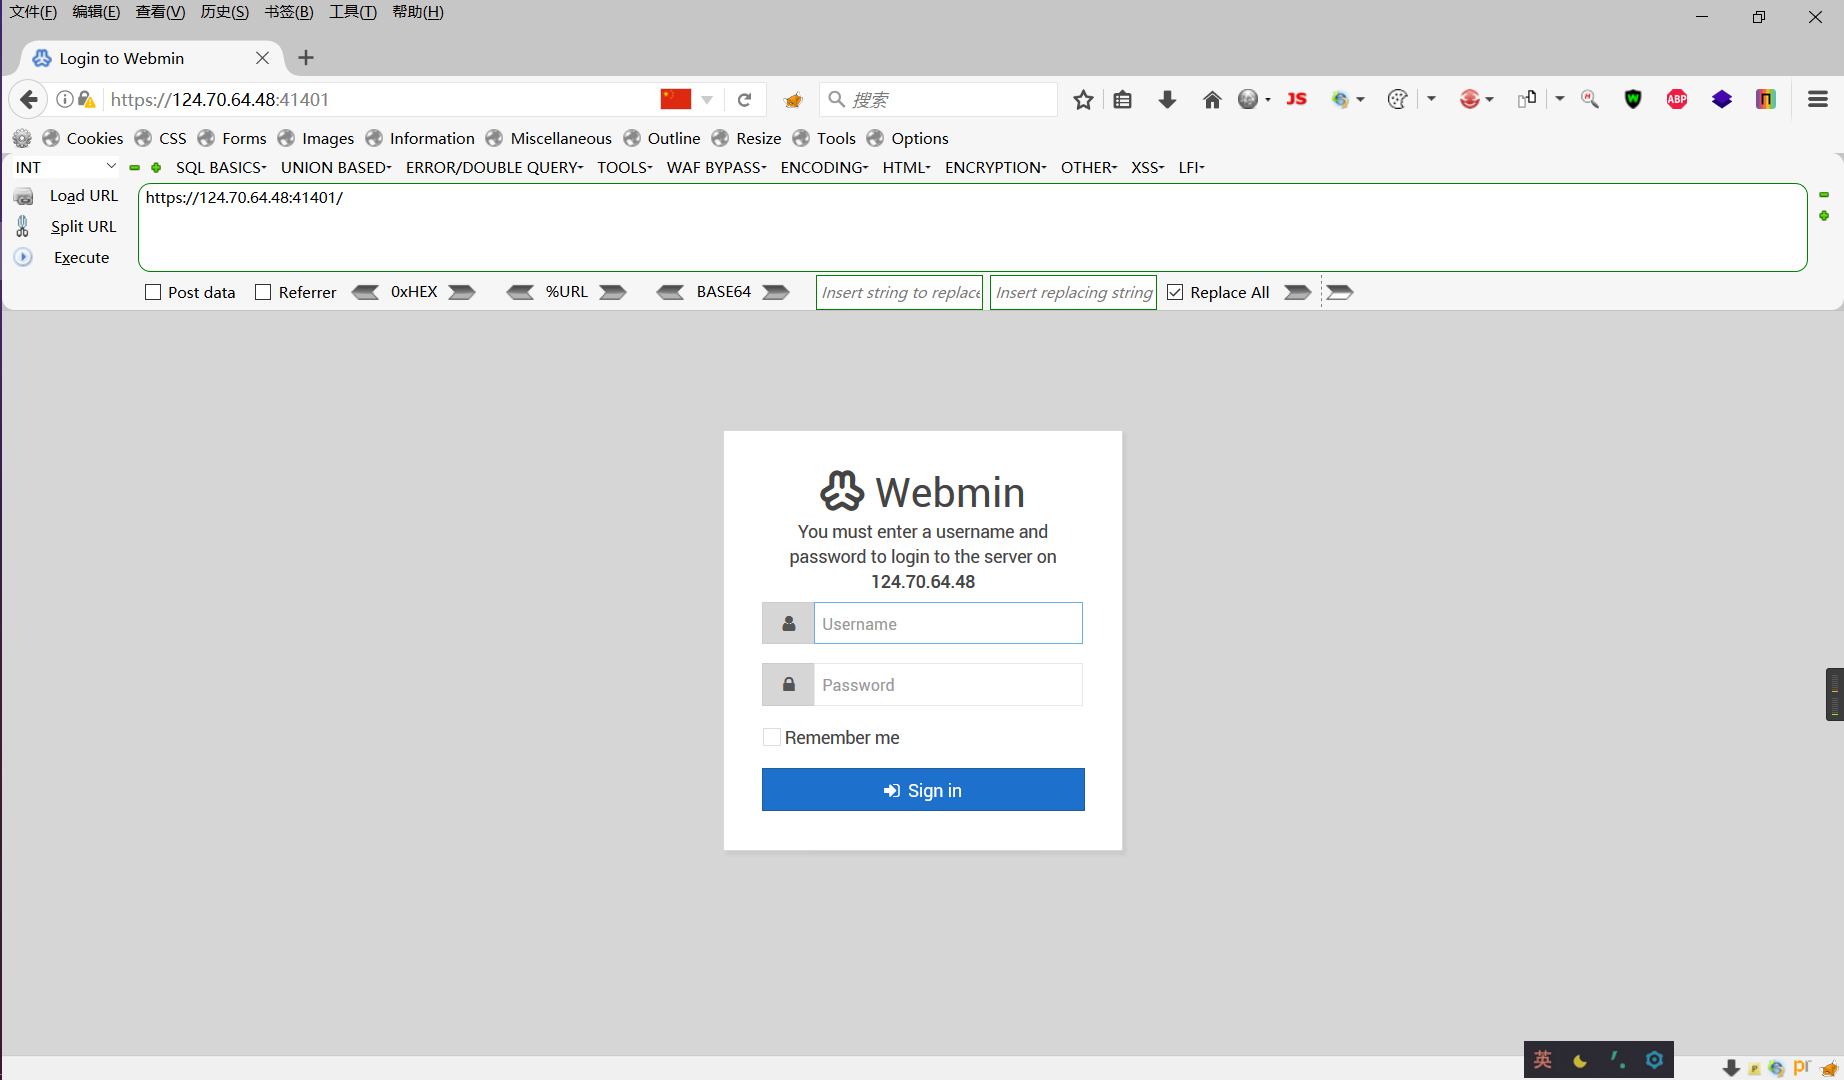Click the browser back arrow button
This screenshot has width=1844, height=1080.
(x=29, y=99)
